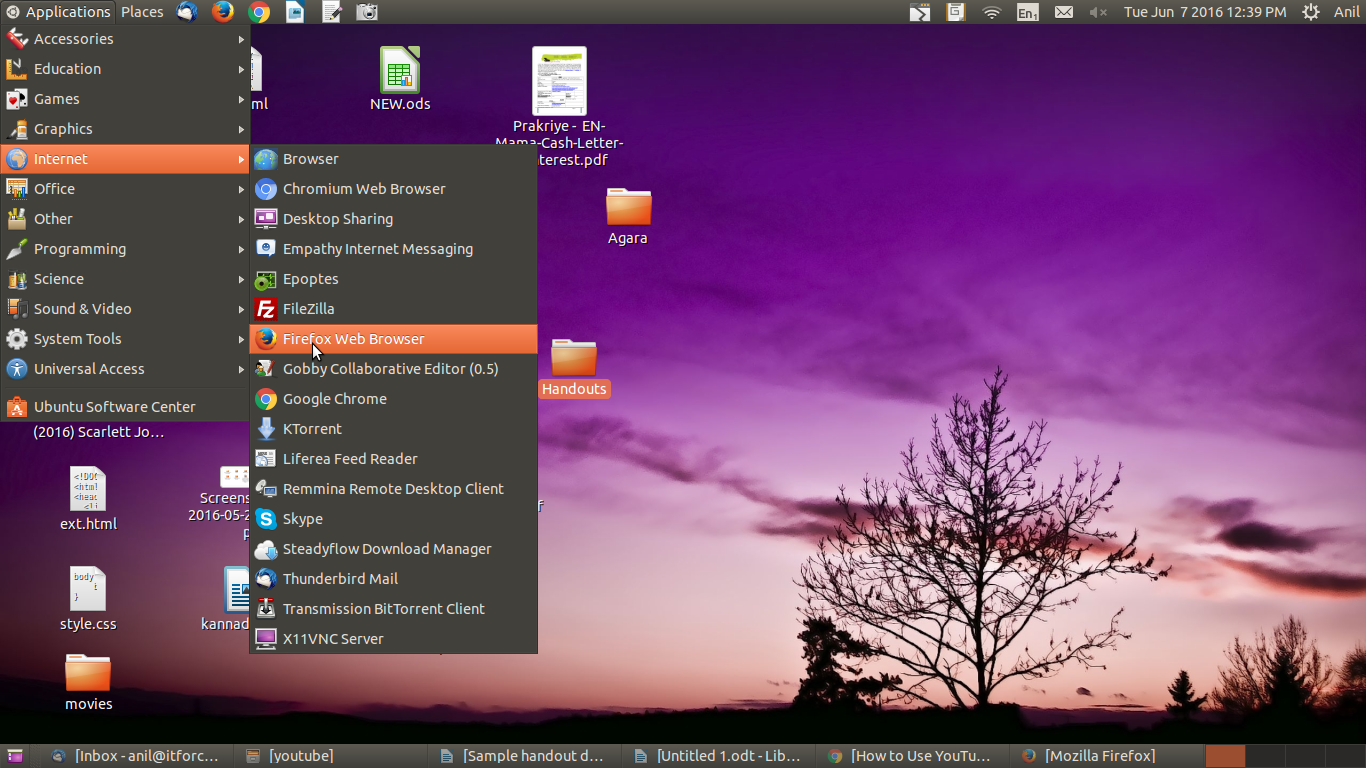Expand the Office submenu
The width and height of the screenshot is (1366, 768).
point(125,189)
